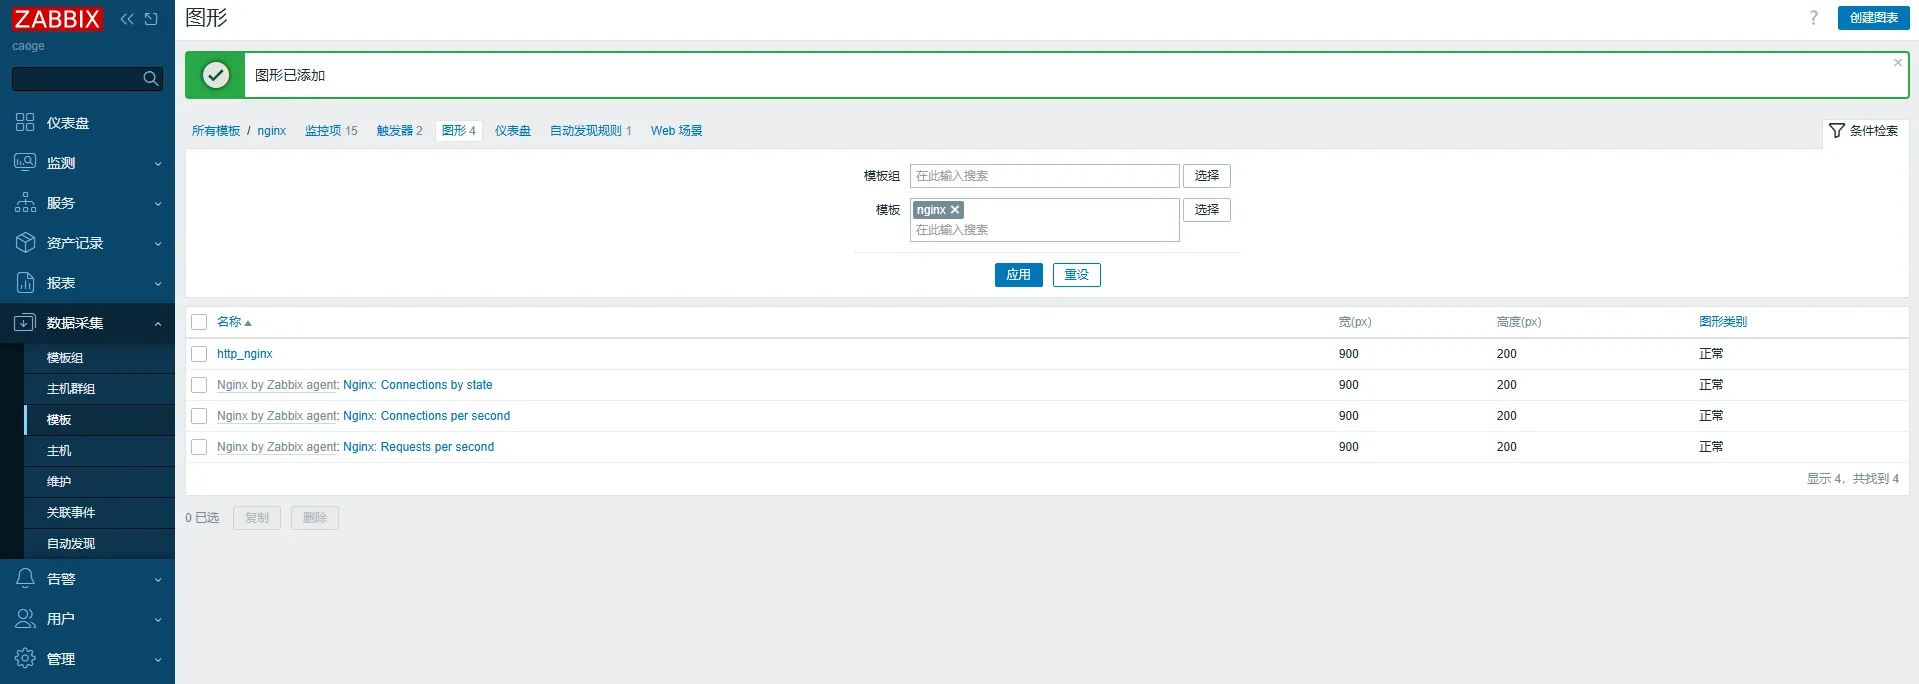The height and width of the screenshot is (684, 1919).
Task: Remove the nginx tag from 模板 filter
Action: point(955,210)
